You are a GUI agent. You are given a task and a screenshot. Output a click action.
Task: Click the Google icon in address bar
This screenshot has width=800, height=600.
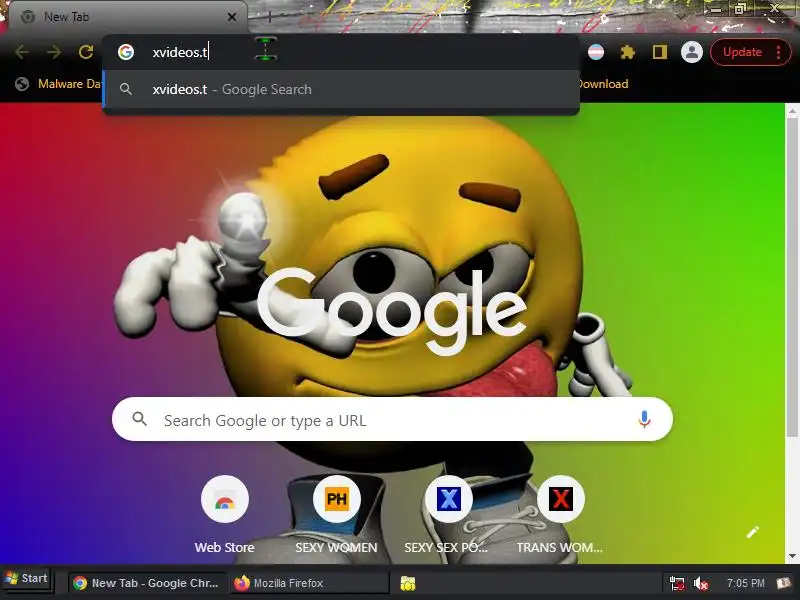126,52
